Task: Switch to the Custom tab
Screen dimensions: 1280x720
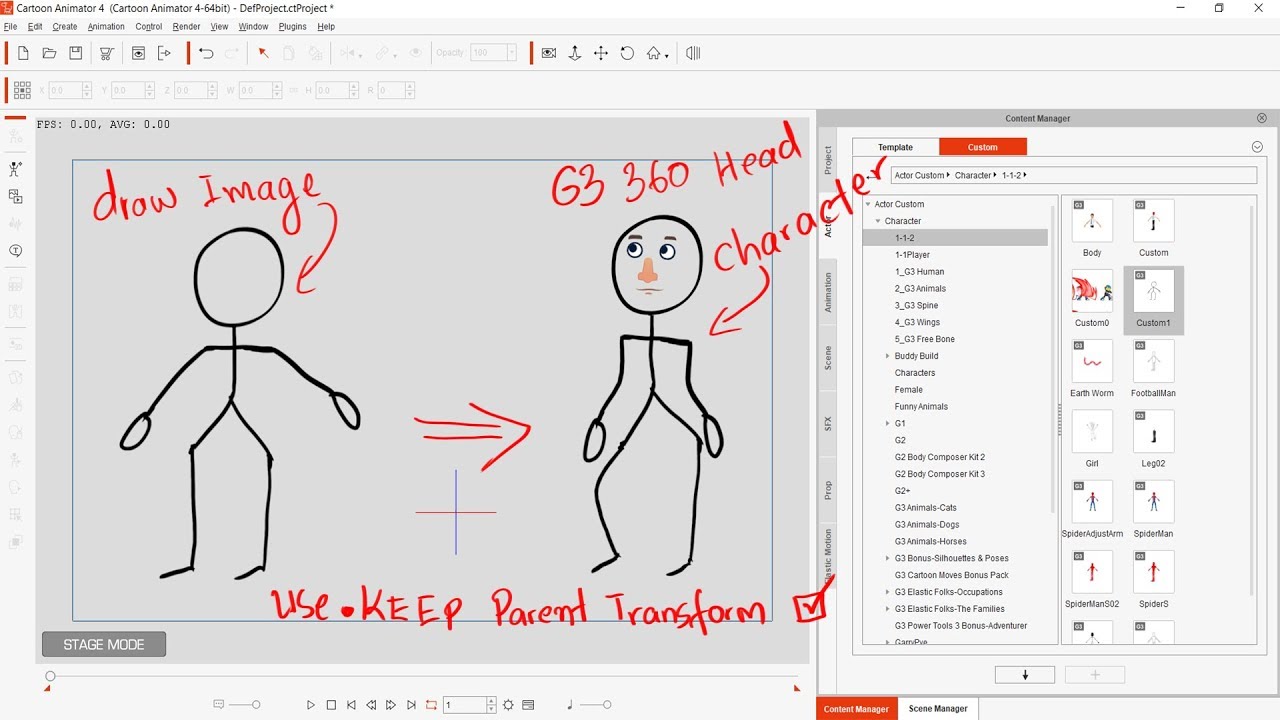Action: [983, 147]
